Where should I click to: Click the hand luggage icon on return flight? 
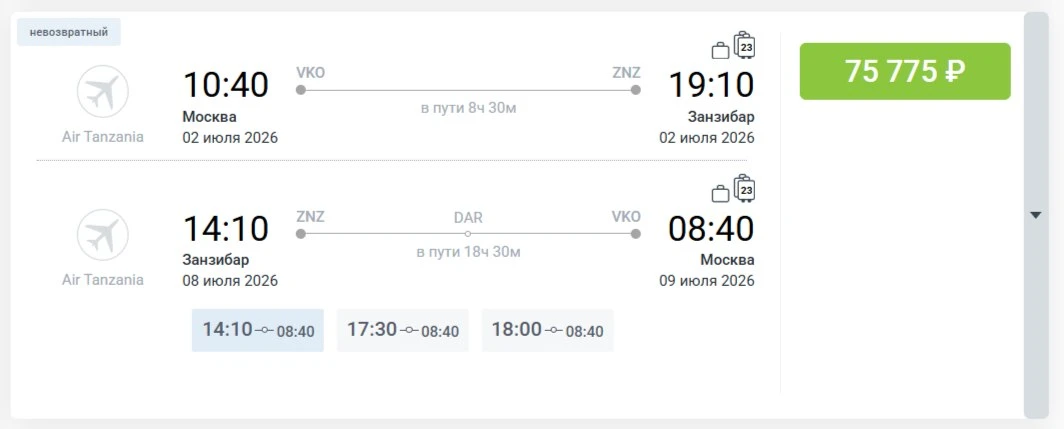coord(720,194)
